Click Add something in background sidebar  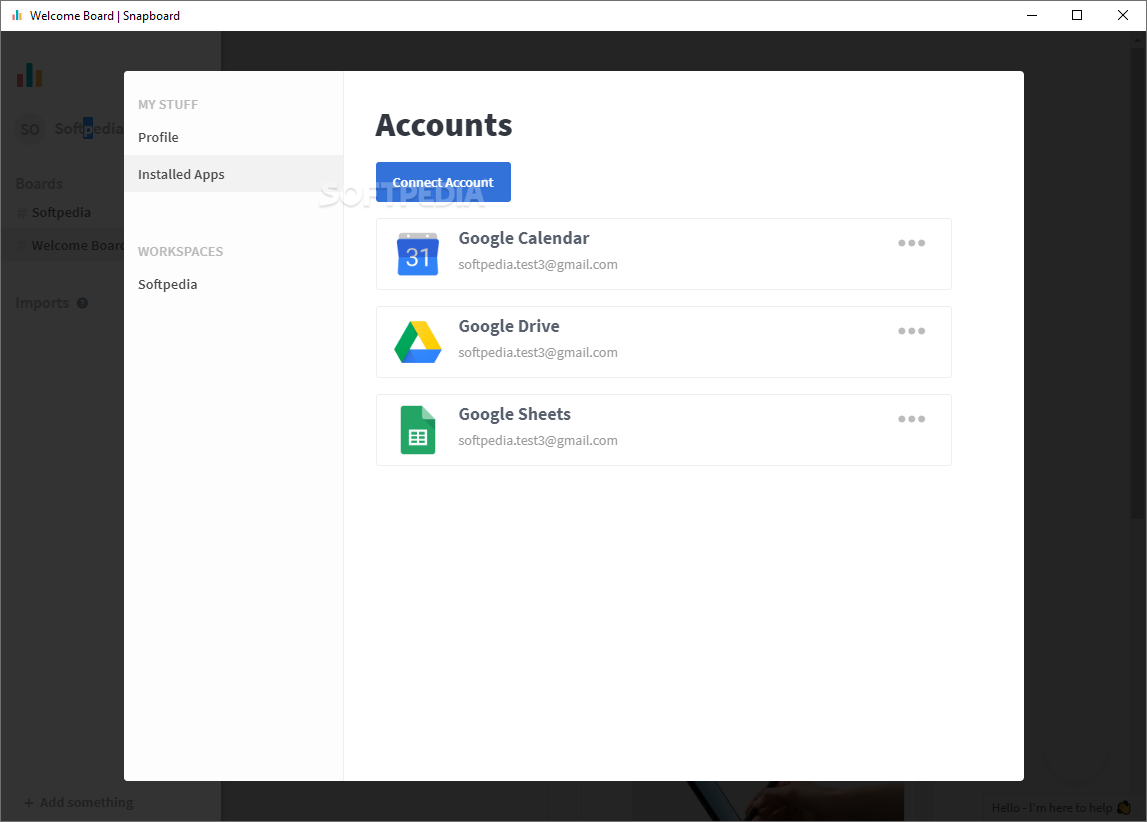(x=79, y=802)
